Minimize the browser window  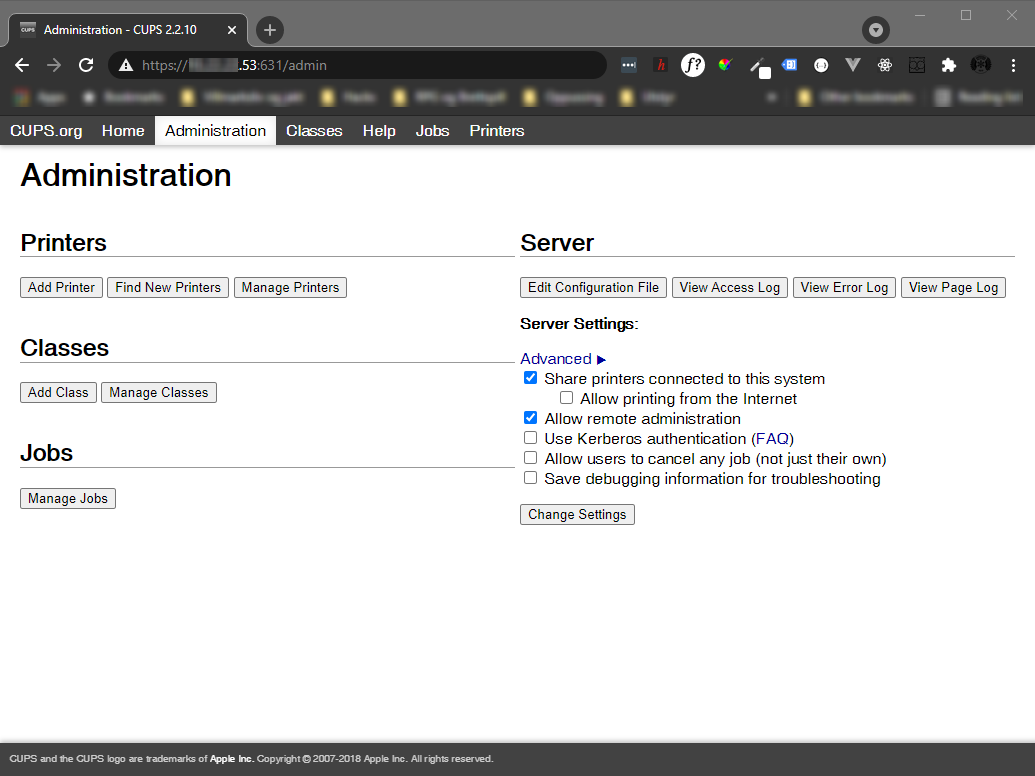point(920,15)
